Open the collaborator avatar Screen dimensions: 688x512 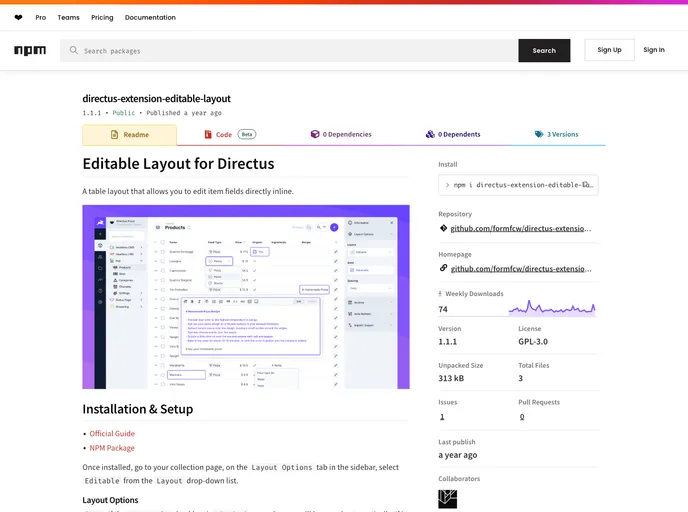pos(448,499)
